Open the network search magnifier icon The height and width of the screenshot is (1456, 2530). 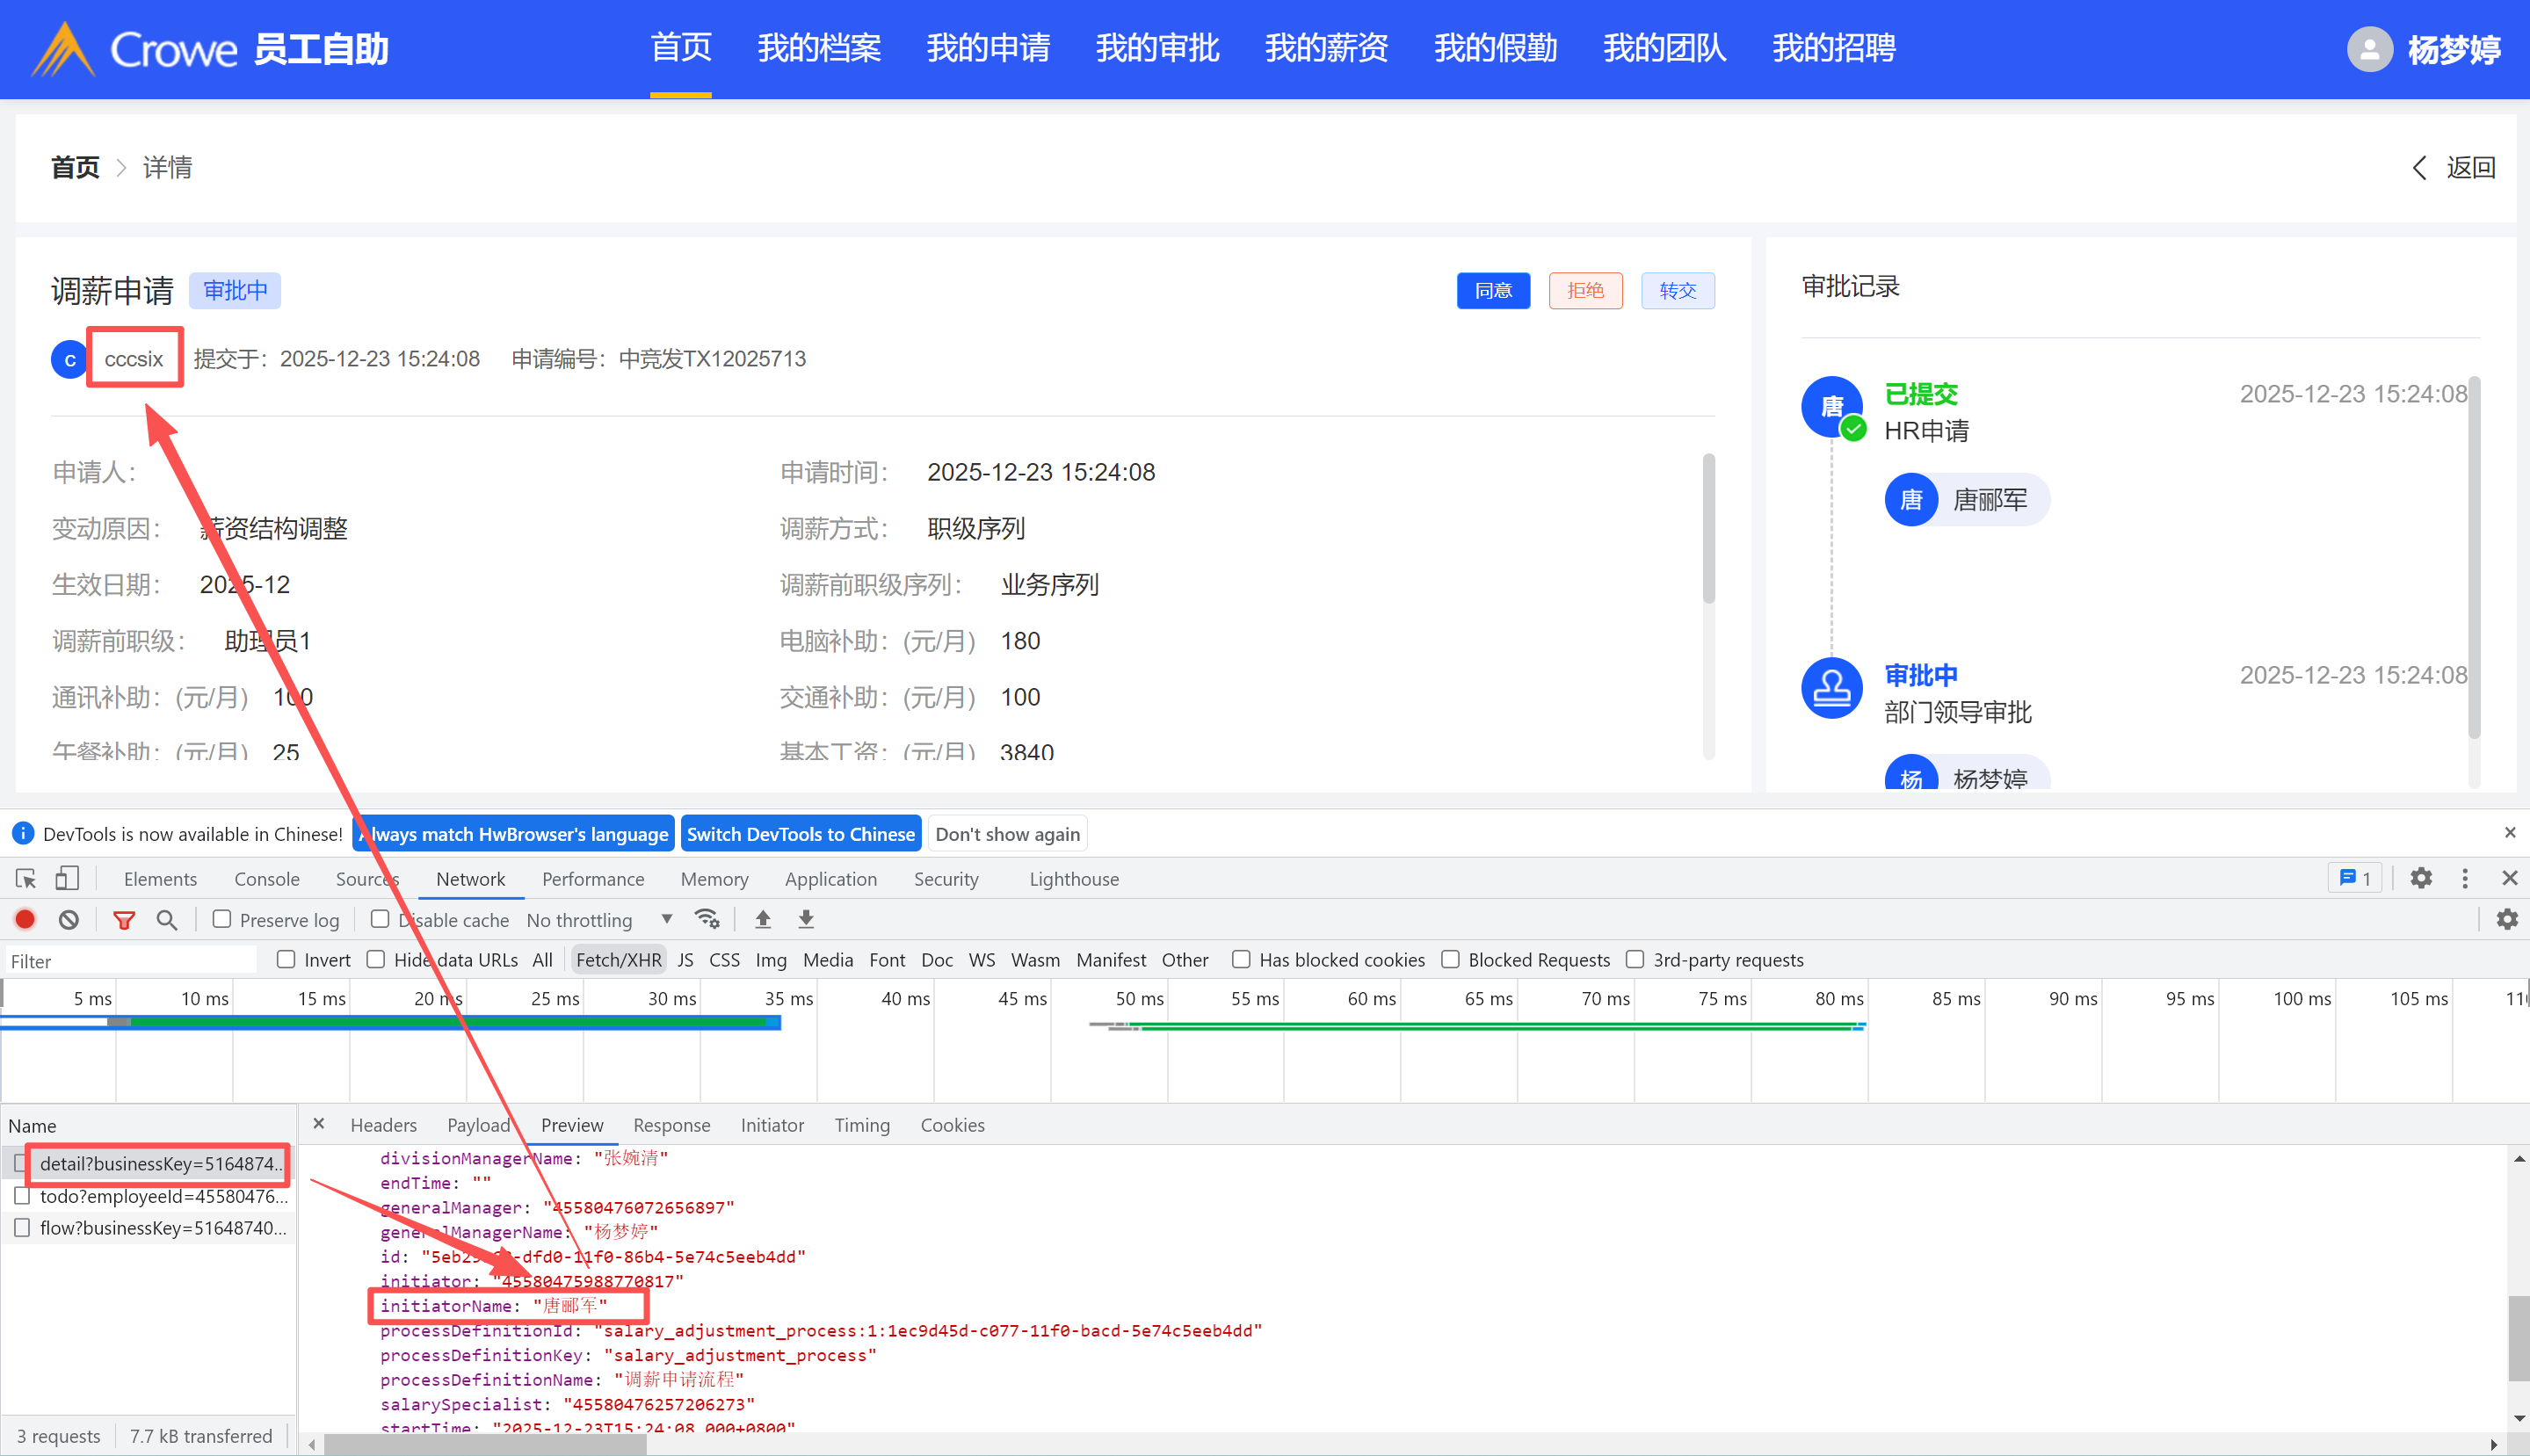click(167, 920)
